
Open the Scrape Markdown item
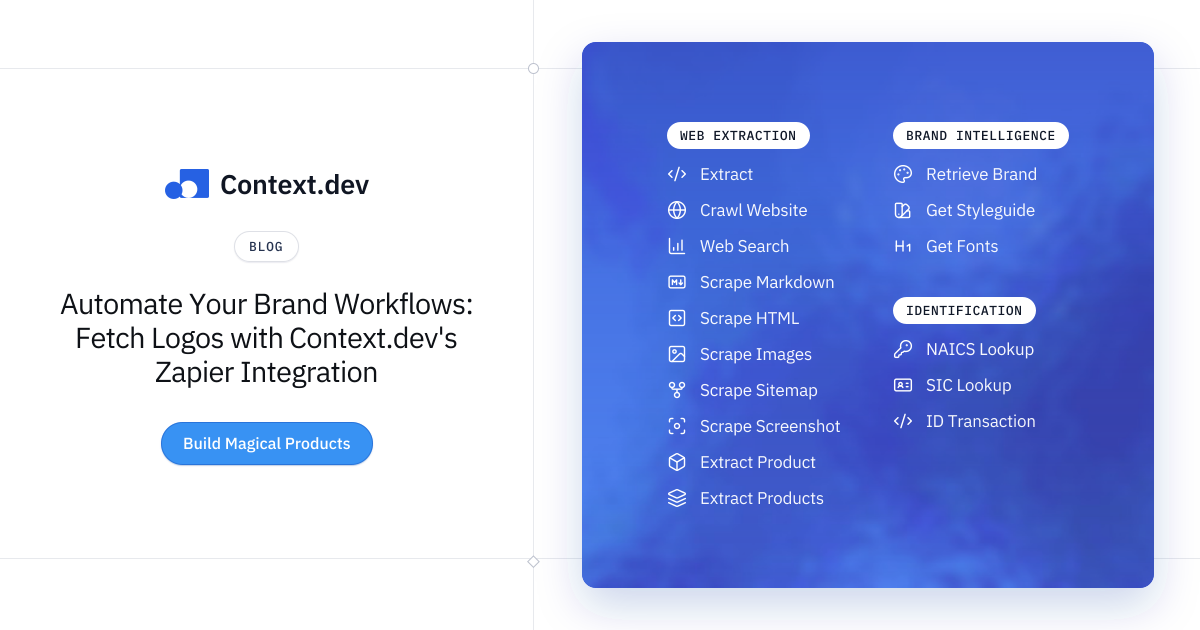click(767, 282)
